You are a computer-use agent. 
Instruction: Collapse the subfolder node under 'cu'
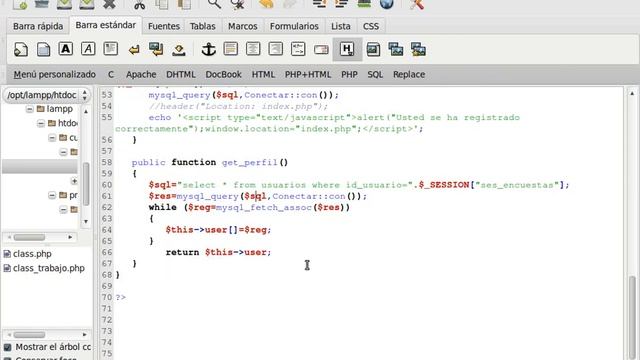tap(63, 152)
